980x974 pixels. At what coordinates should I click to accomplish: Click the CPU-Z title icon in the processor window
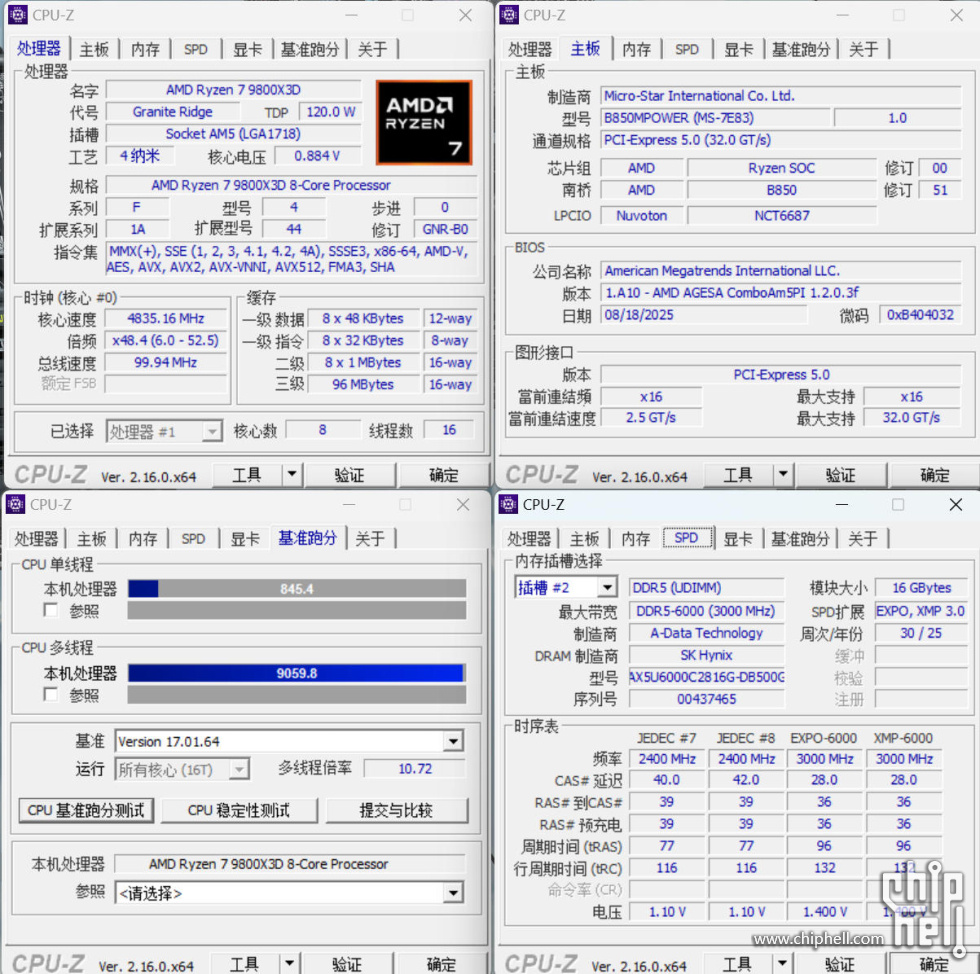click(x=17, y=15)
